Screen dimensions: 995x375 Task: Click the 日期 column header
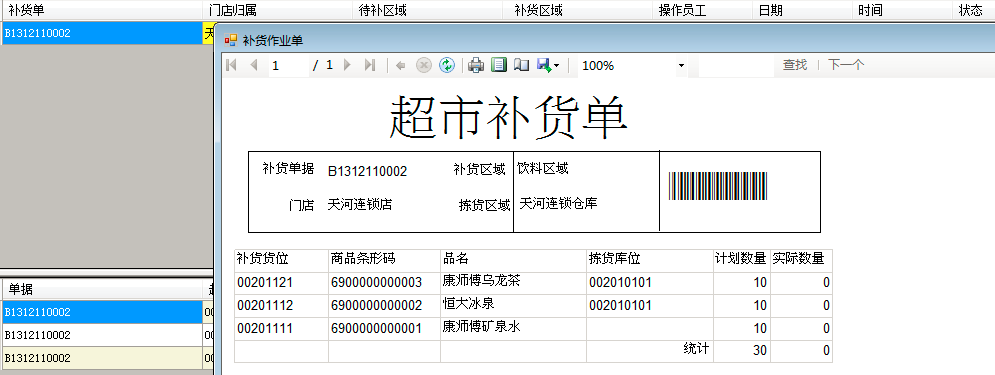click(801, 10)
